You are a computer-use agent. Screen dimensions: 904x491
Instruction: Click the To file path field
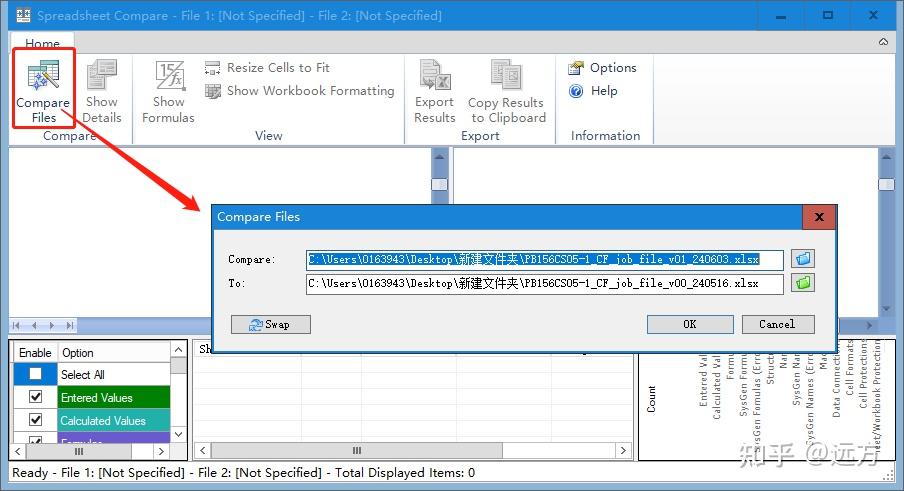544,284
